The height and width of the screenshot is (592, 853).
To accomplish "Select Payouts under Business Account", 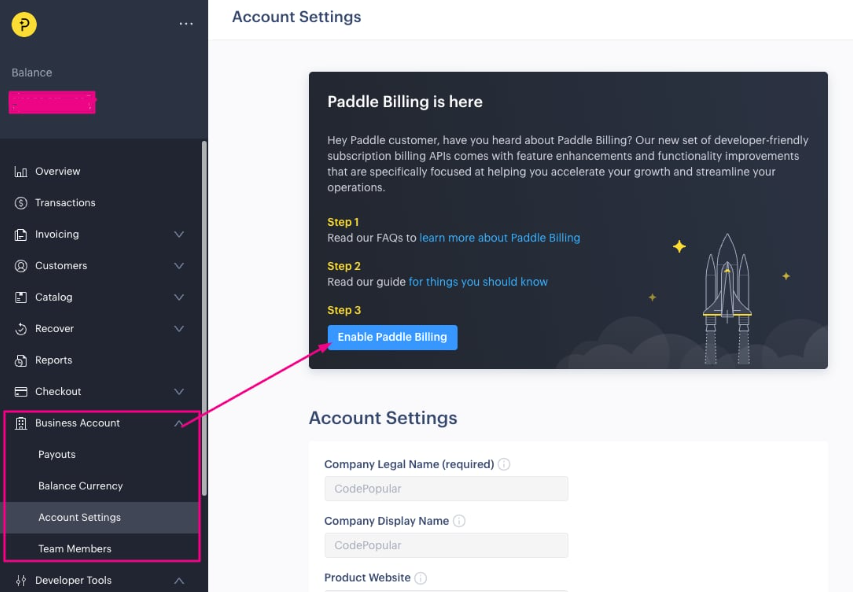I will (x=57, y=454).
